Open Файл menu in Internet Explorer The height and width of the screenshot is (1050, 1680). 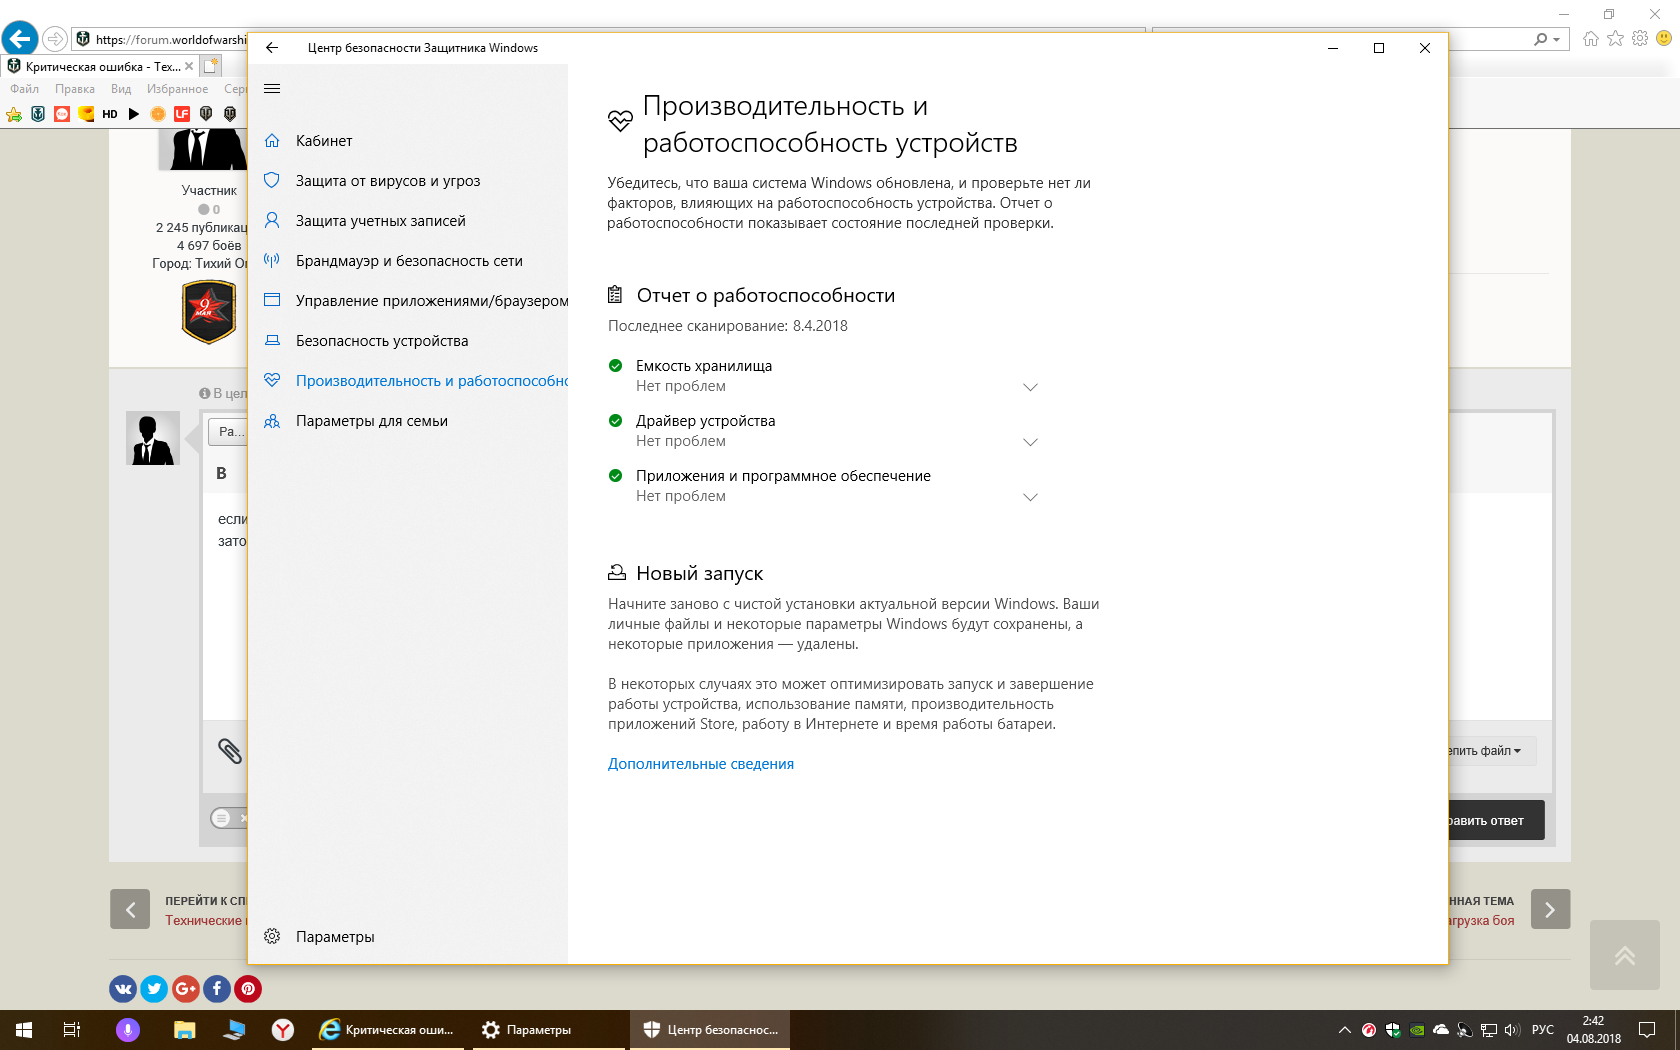(25, 89)
